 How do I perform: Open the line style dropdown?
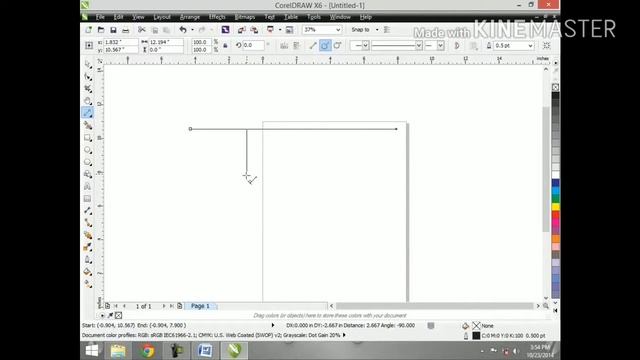pos(419,46)
